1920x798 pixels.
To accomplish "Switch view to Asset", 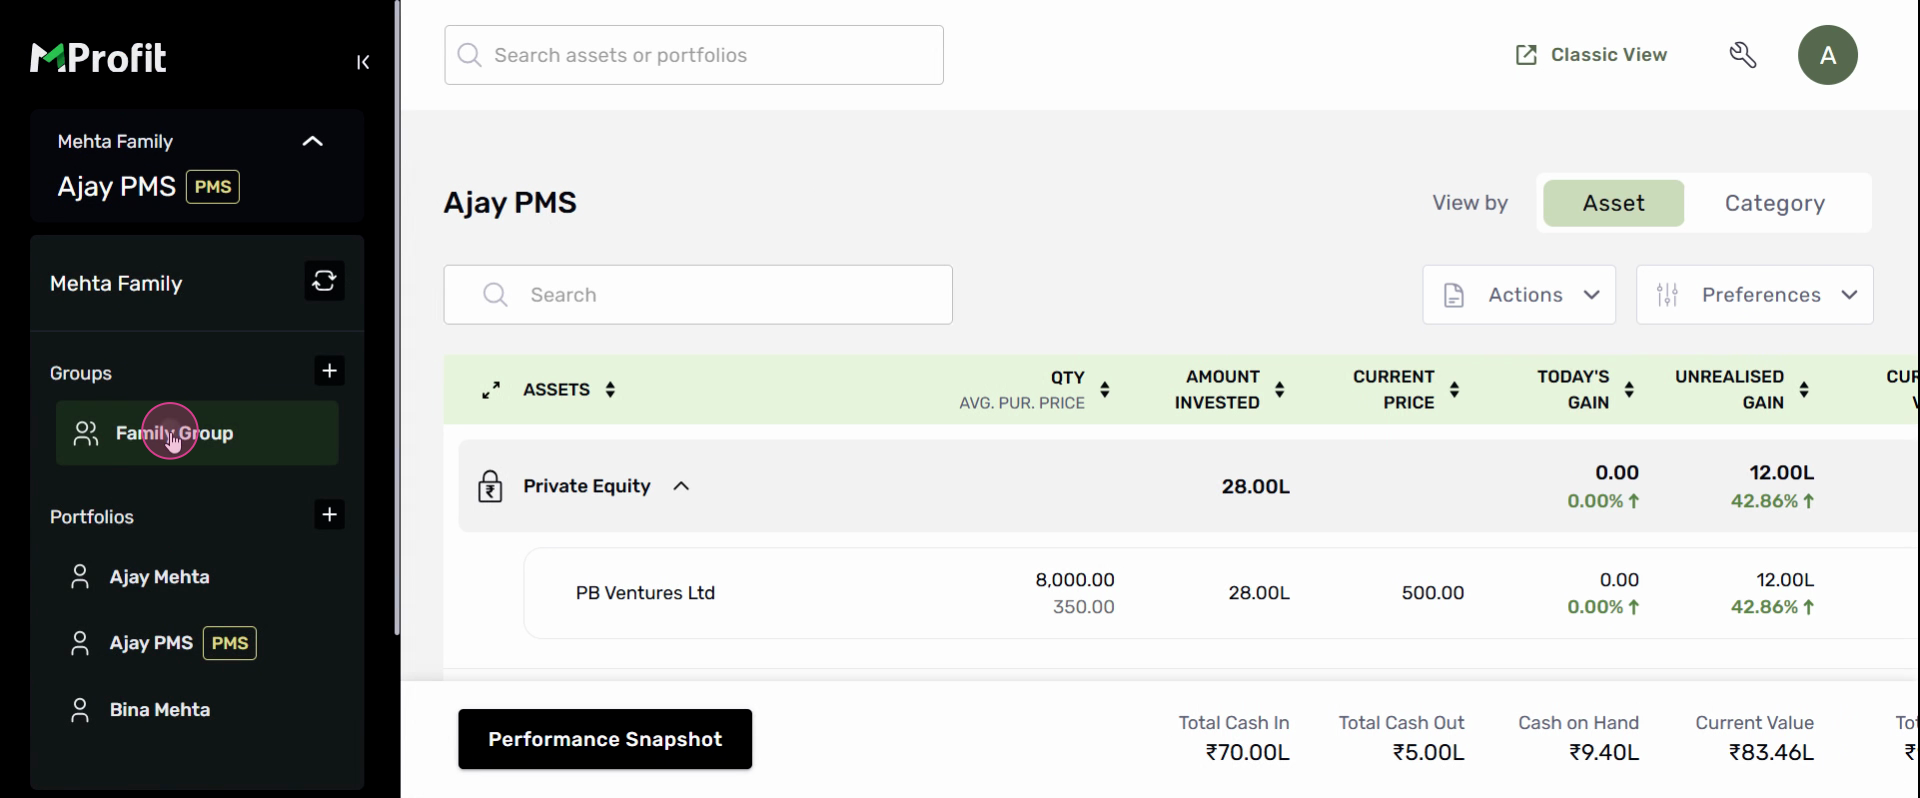I will 1613,203.
